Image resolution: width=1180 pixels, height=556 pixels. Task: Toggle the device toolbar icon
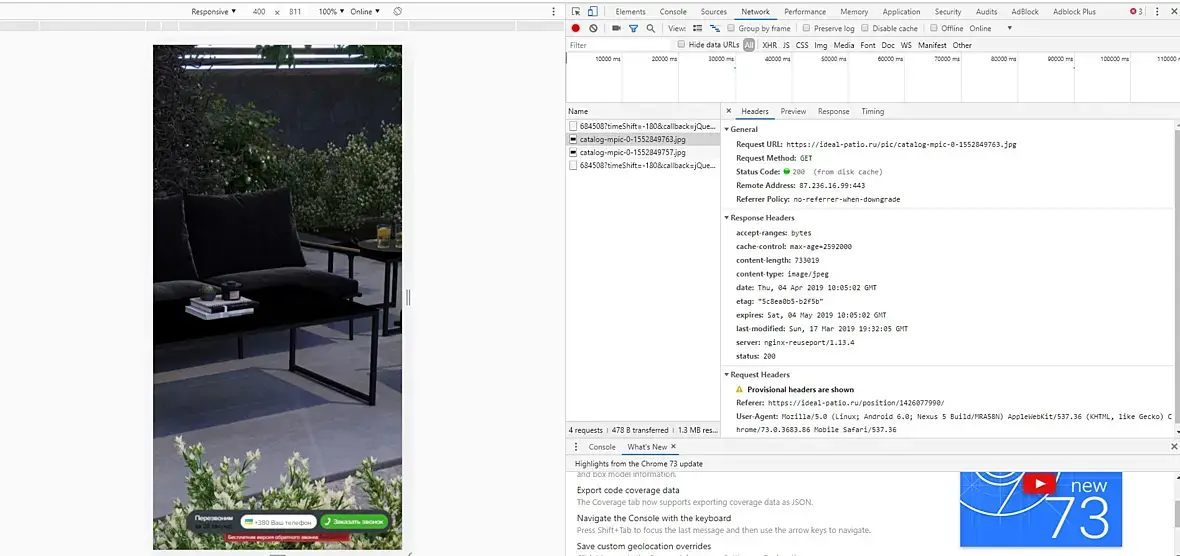click(x=592, y=11)
